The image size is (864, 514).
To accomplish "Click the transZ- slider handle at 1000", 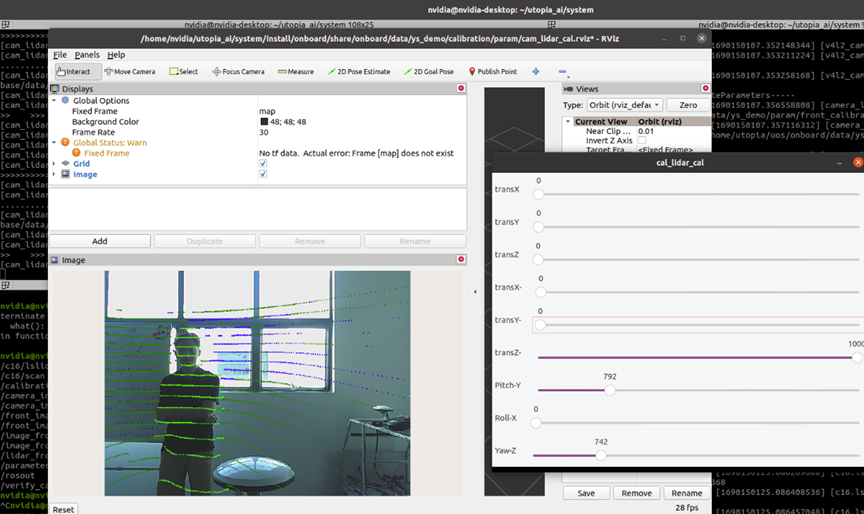I will pyautogui.click(x=857, y=358).
